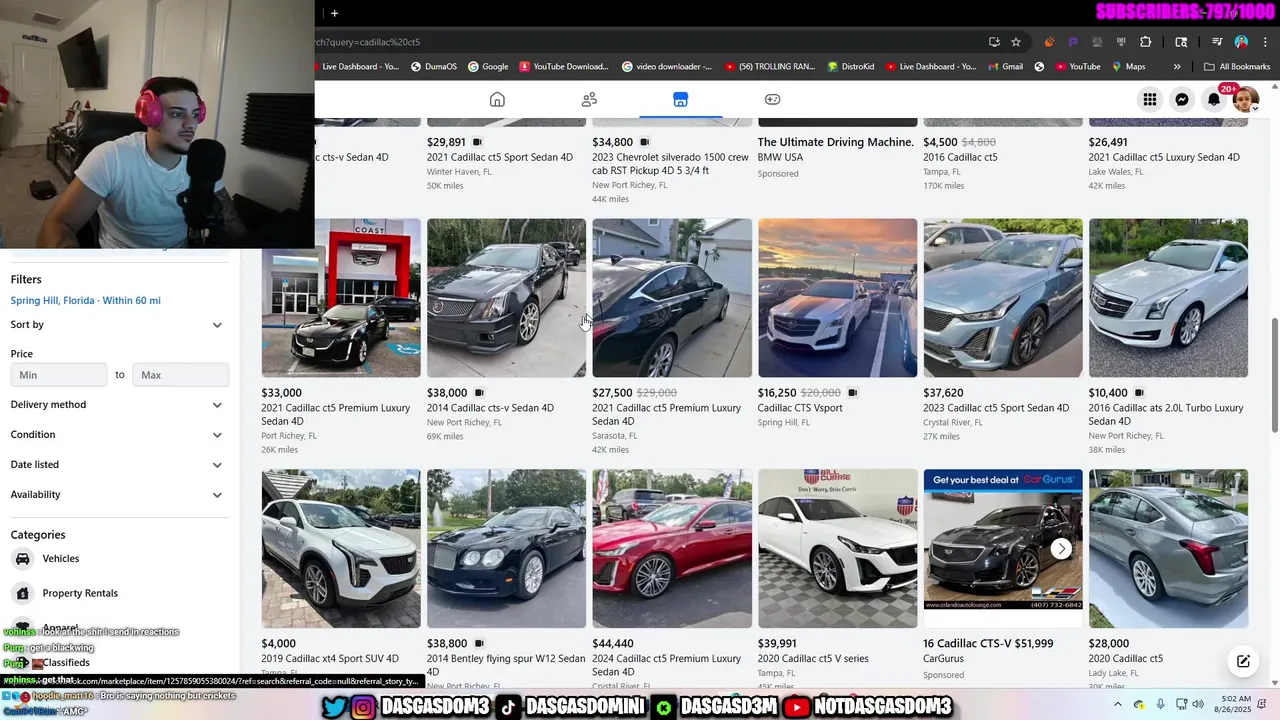Open Gmail bookmark
The width and height of the screenshot is (1280, 720).
[x=1004, y=67]
